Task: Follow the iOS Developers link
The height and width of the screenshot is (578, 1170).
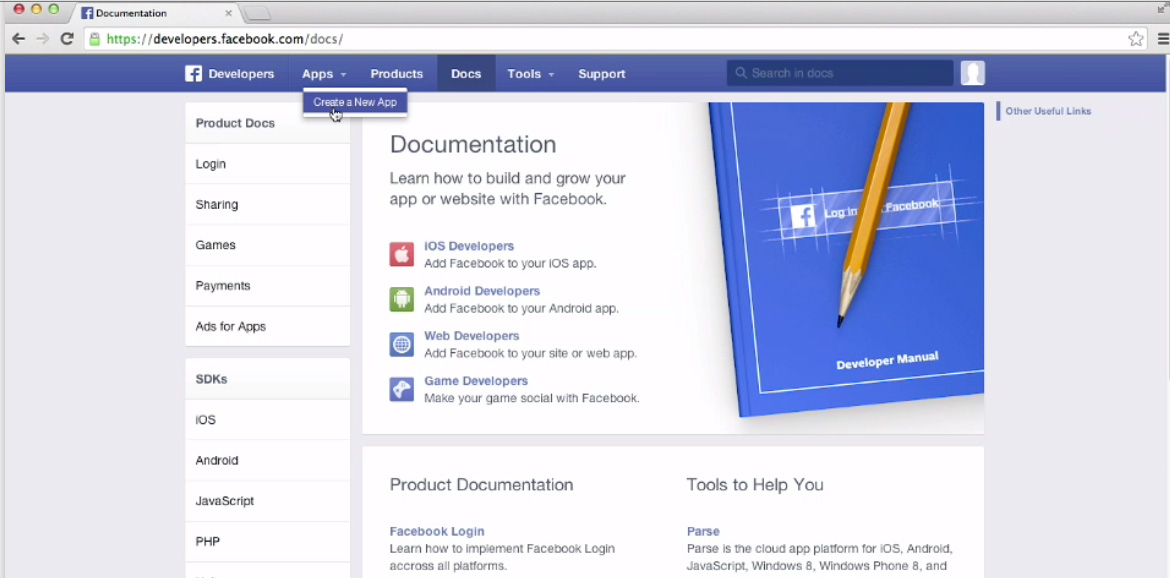Action: pyautogui.click(x=469, y=246)
